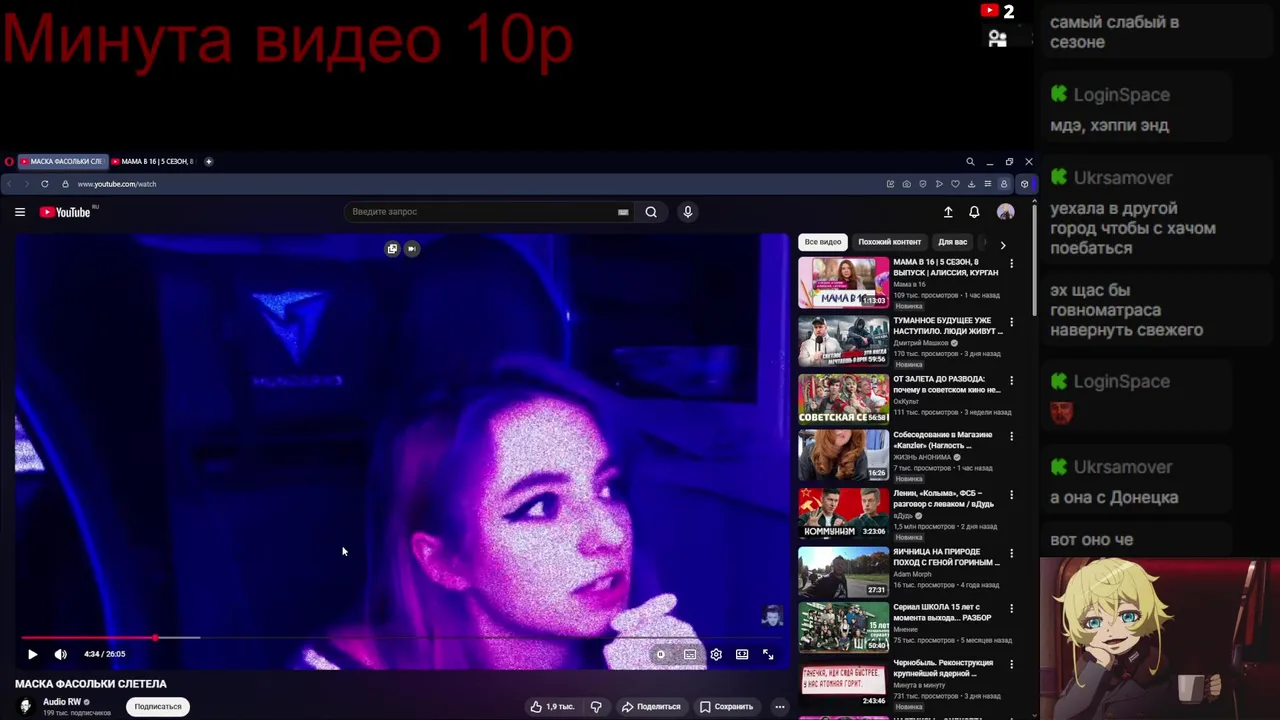Open the МАМА В 16 recommended video thumbnail
1280x720 pixels.
pos(843,282)
